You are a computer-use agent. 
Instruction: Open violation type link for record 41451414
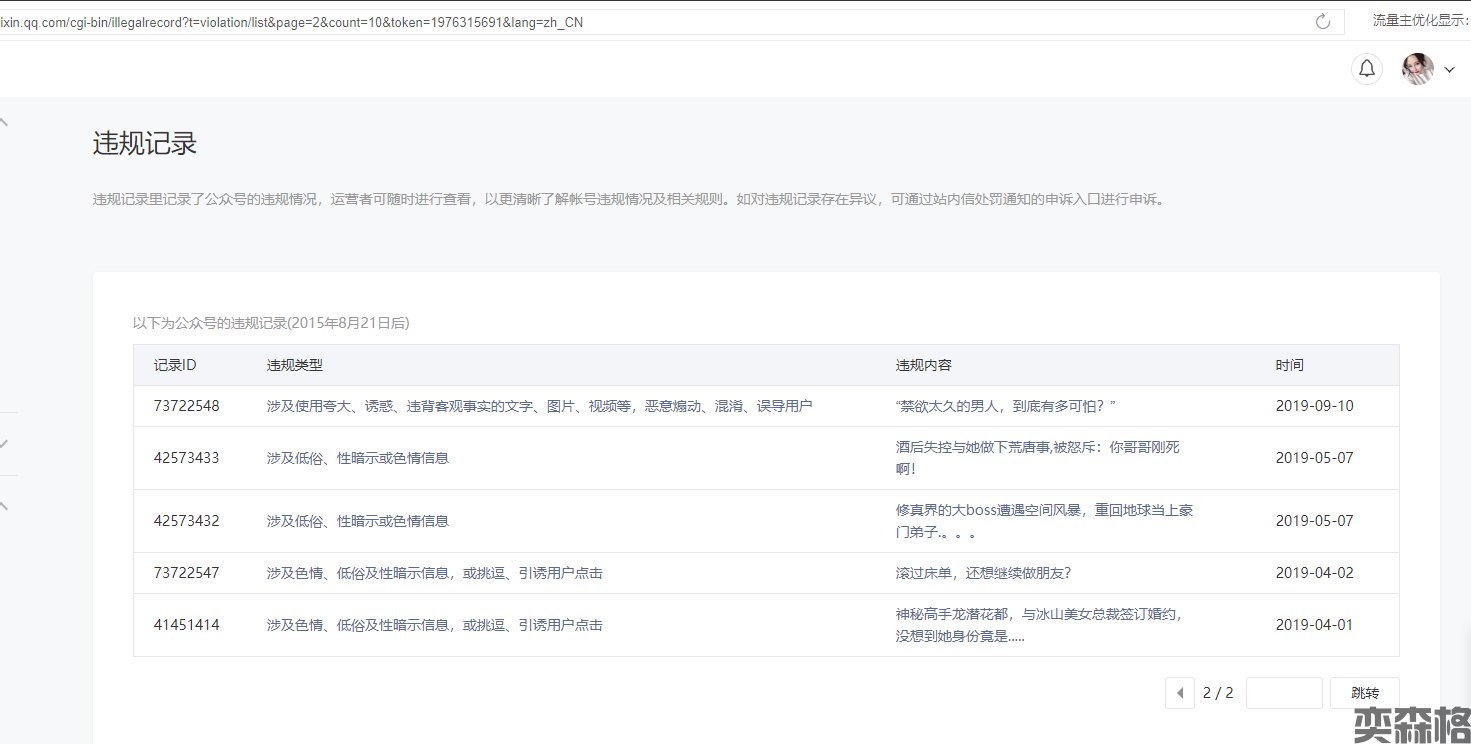(434, 625)
